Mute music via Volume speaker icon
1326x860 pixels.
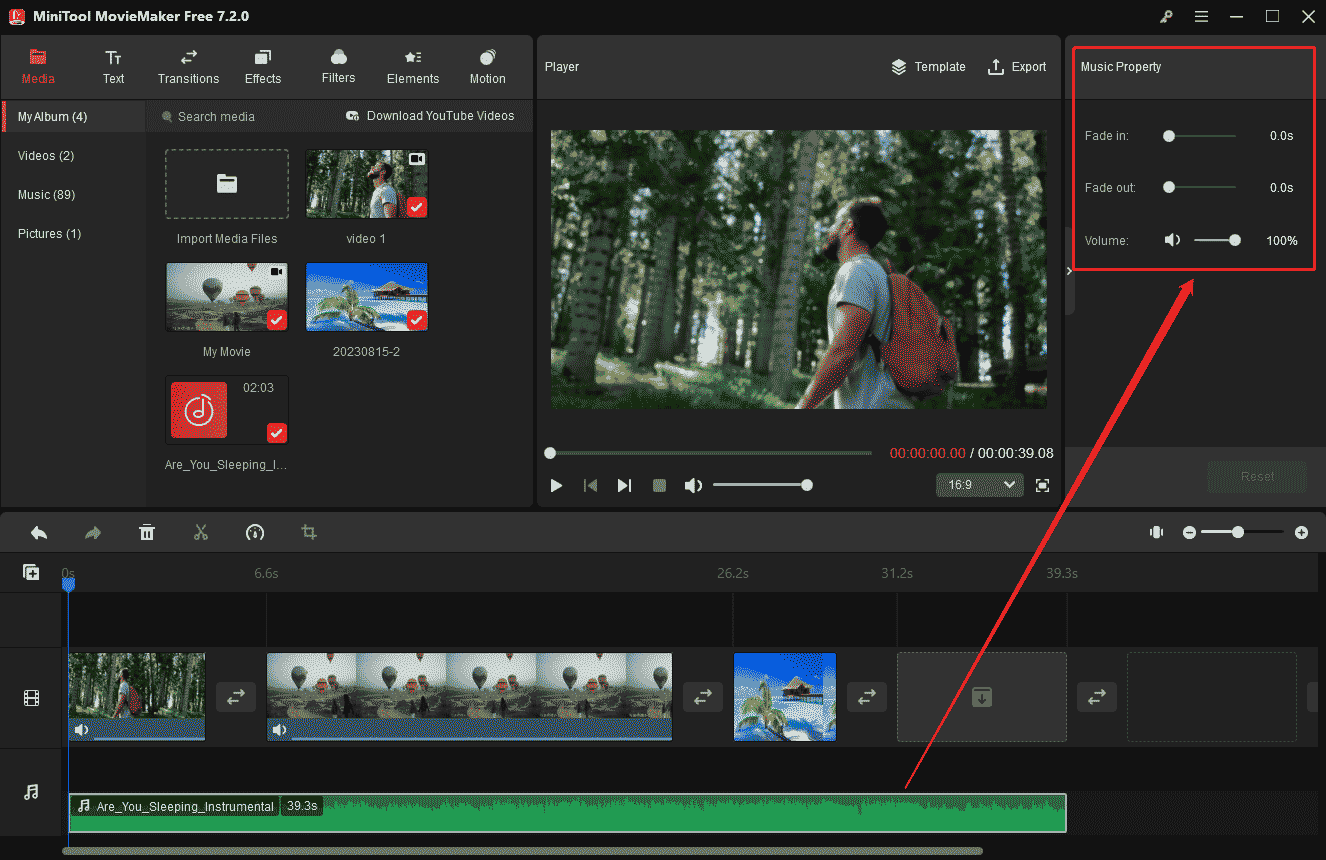[x=1172, y=240]
